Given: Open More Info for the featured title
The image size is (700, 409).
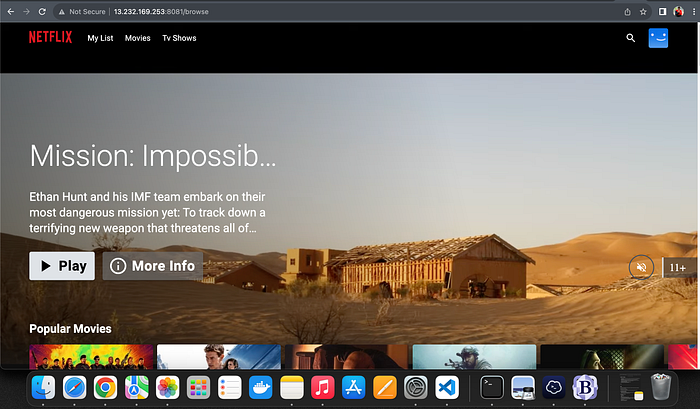Looking at the screenshot, I should 153,266.
